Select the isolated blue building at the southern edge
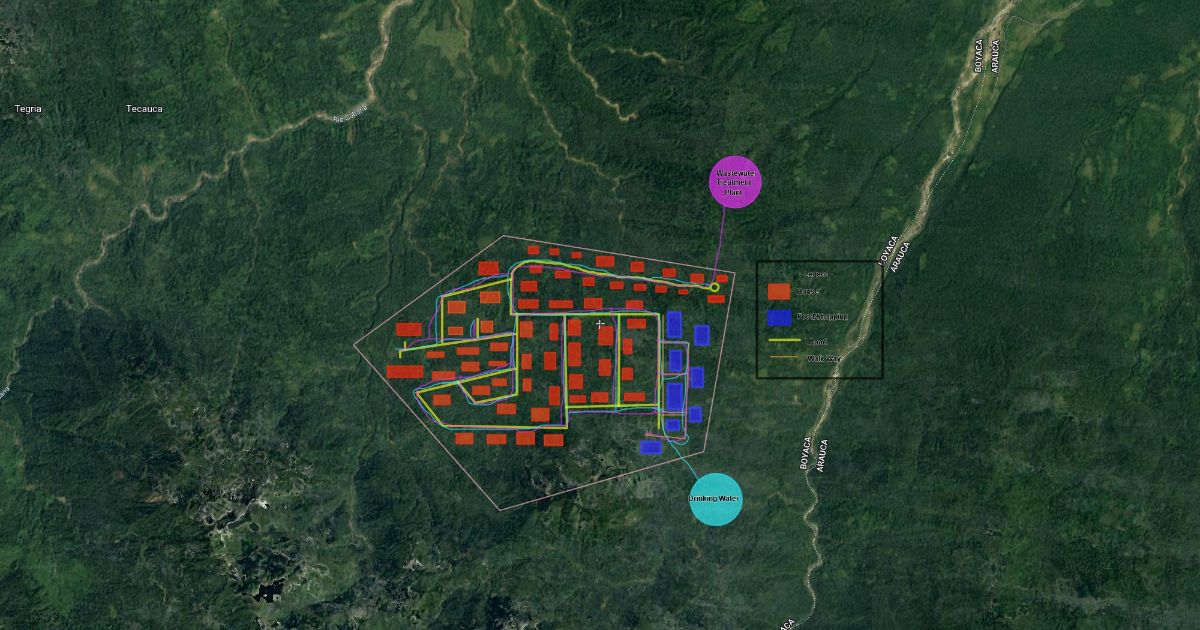Screen dimensions: 1200x630 pyautogui.click(x=650, y=447)
